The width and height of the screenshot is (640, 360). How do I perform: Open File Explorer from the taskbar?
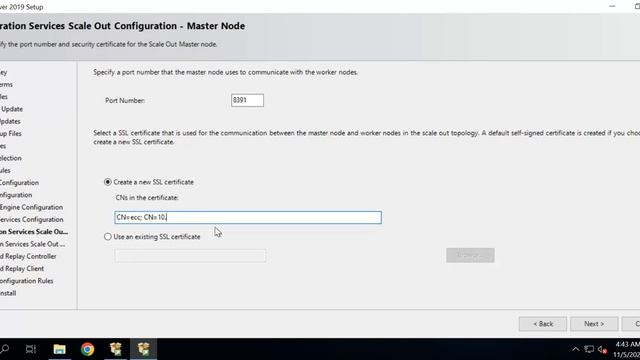click(x=60, y=349)
